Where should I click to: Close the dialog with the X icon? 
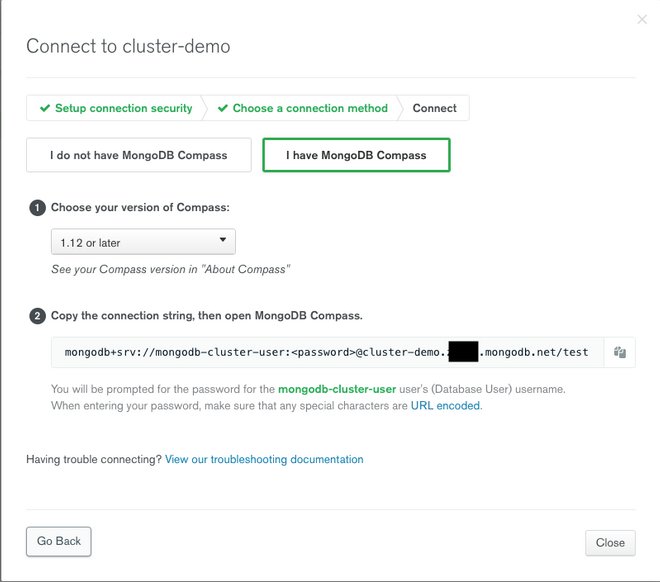[642, 19]
